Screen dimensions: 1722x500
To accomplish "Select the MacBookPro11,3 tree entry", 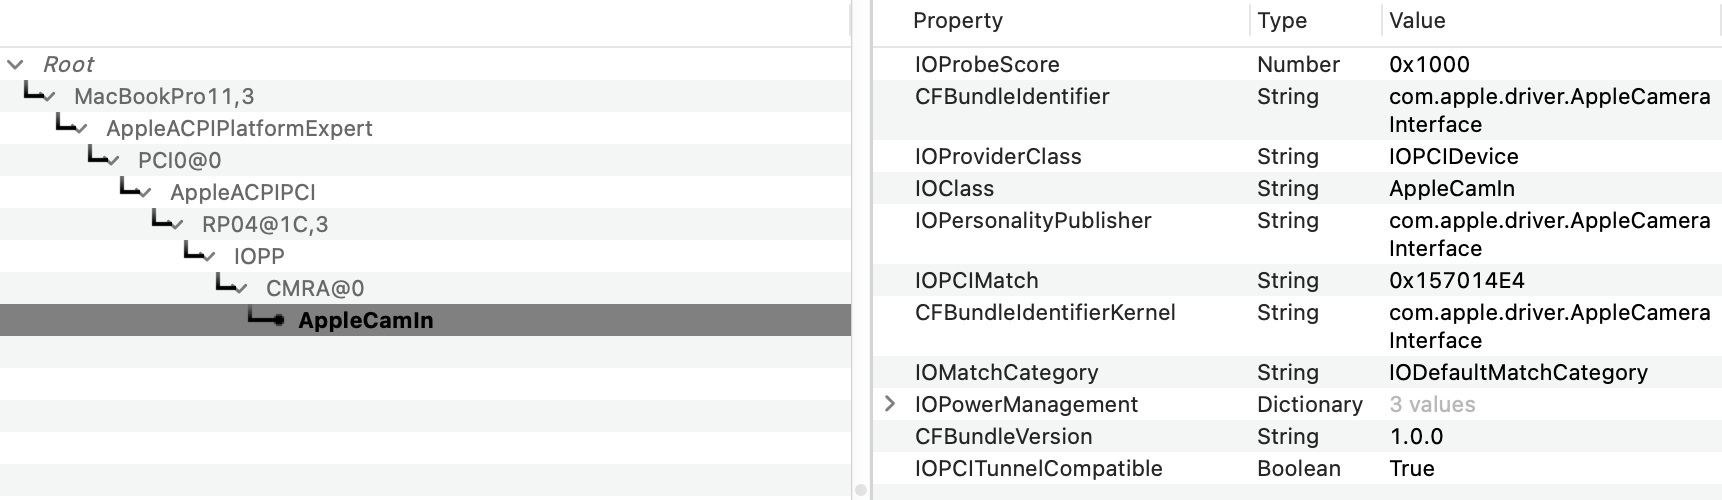I will pyautogui.click(x=164, y=97).
